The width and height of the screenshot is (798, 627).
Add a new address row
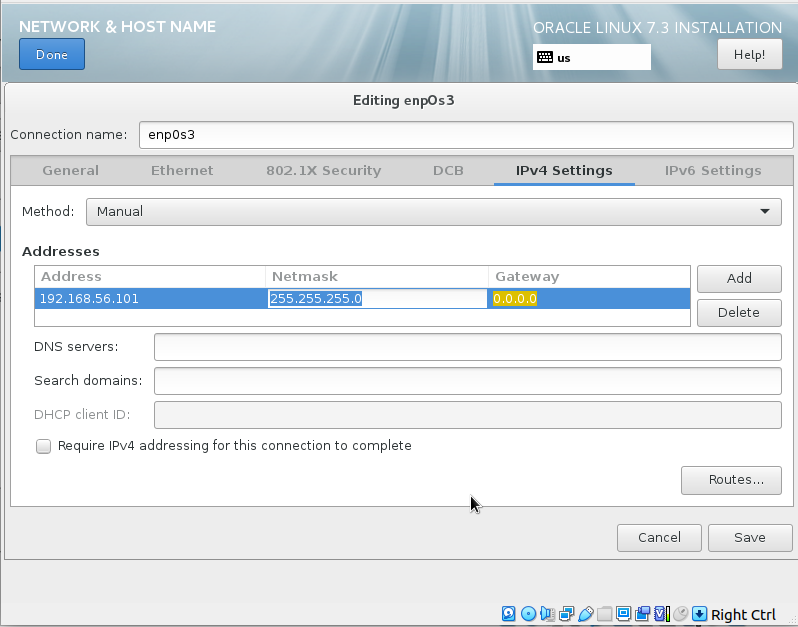tap(739, 278)
